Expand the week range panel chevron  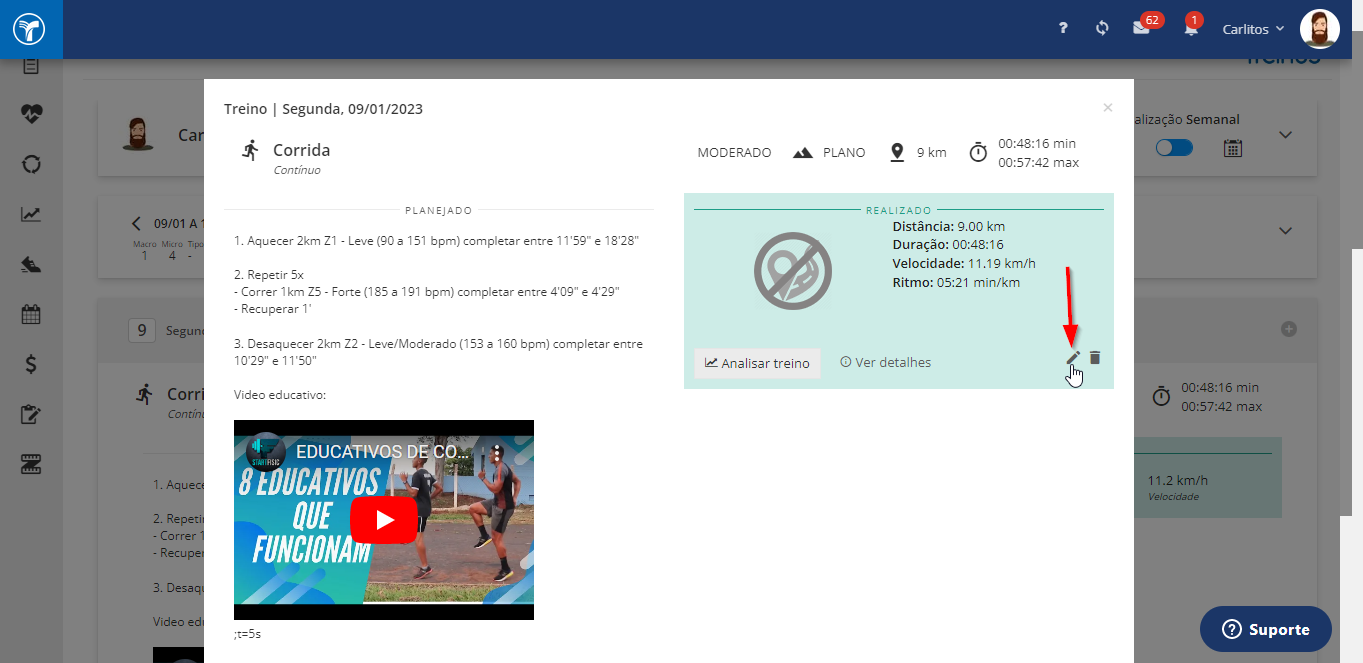click(1286, 231)
